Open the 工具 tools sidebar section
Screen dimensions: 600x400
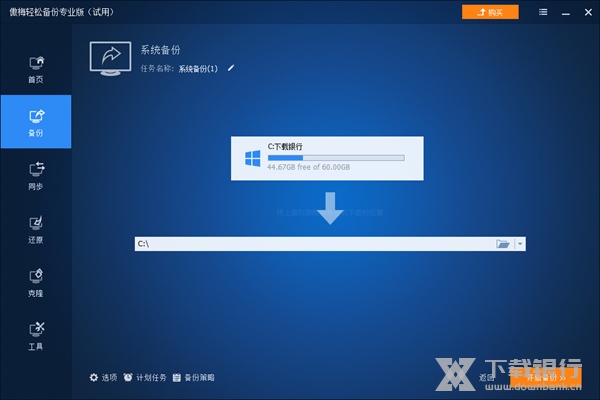click(x=36, y=336)
